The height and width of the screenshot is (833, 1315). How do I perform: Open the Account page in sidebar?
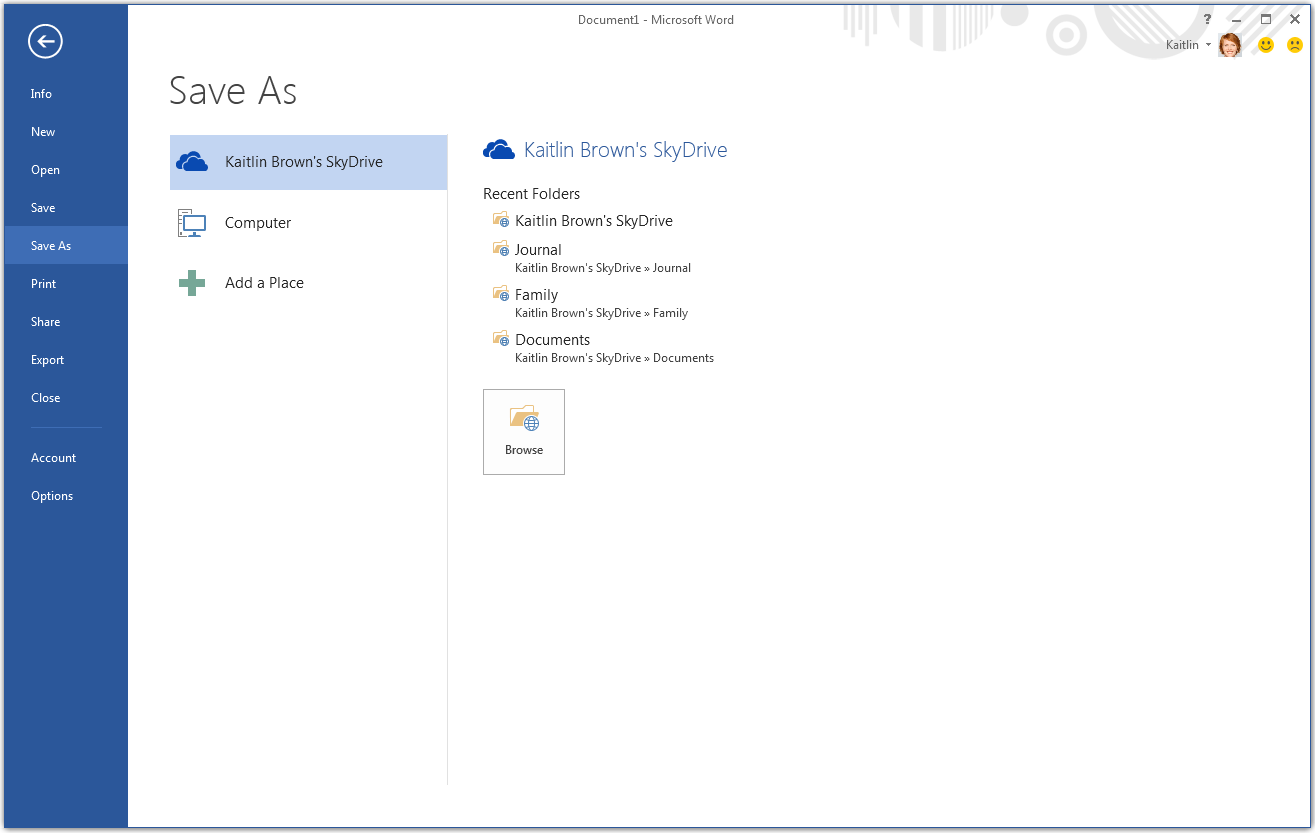[53, 458]
